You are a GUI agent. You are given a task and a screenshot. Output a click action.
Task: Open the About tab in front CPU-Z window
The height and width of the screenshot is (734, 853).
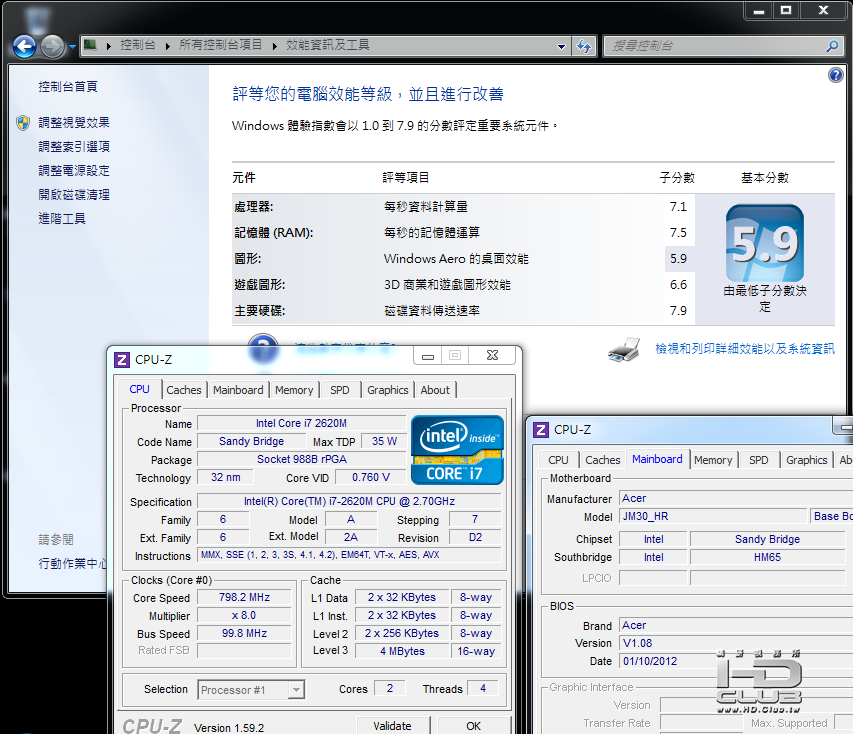coord(435,390)
